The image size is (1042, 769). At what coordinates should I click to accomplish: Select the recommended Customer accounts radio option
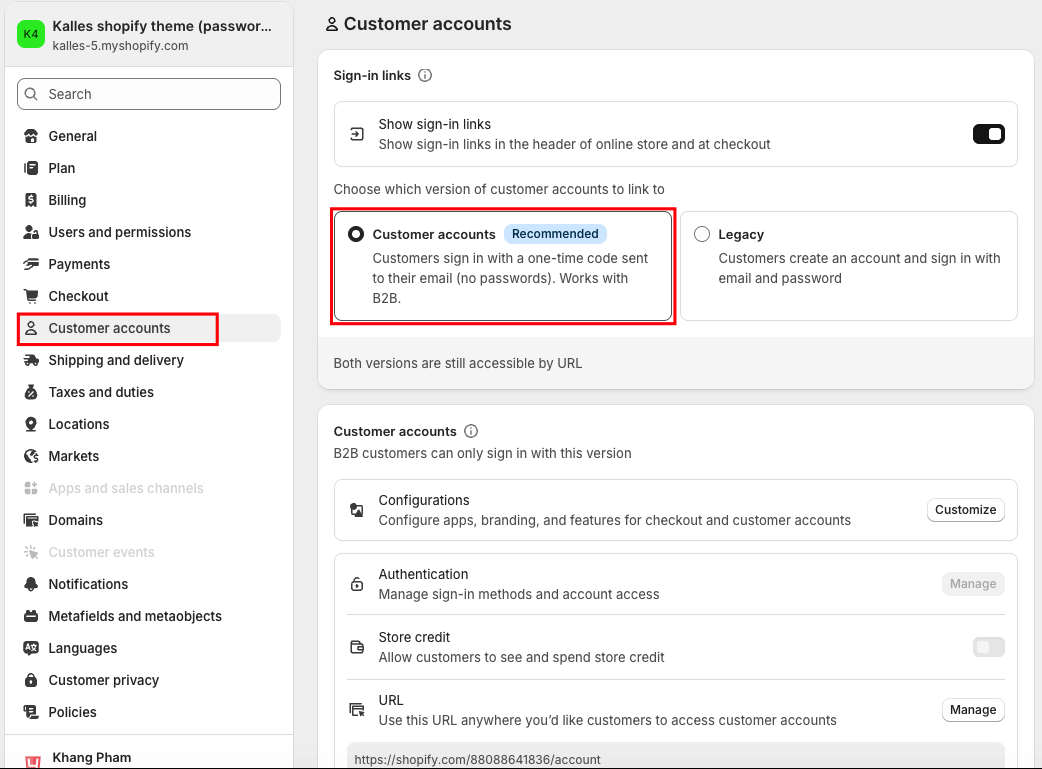[x=356, y=234]
